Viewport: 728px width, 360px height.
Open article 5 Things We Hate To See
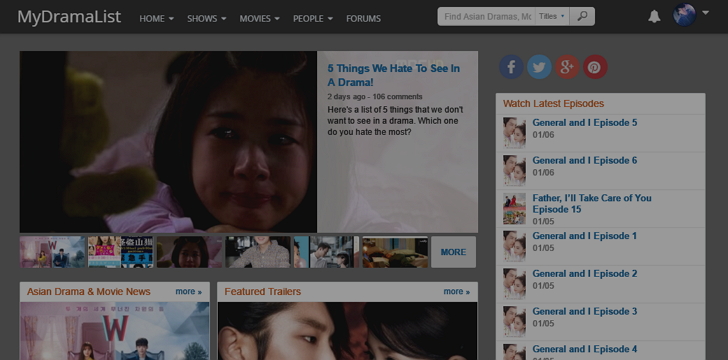393,75
